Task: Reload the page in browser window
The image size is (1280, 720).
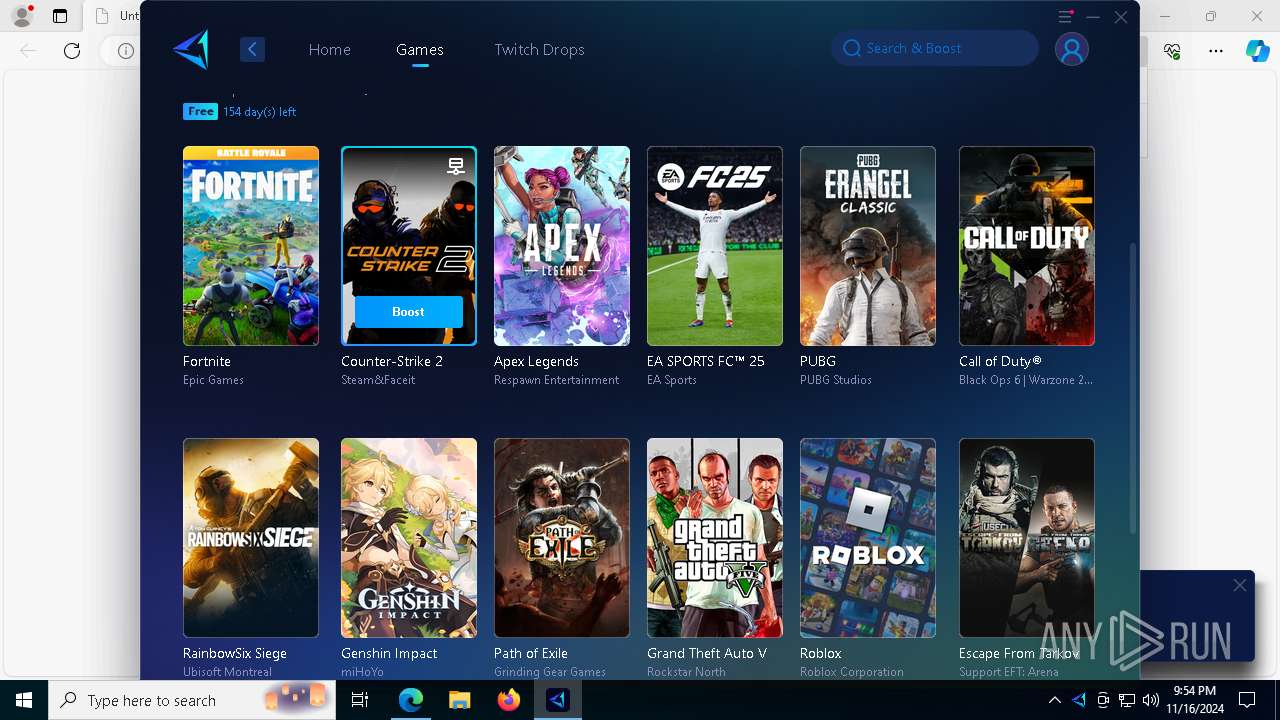Action: [x=72, y=50]
